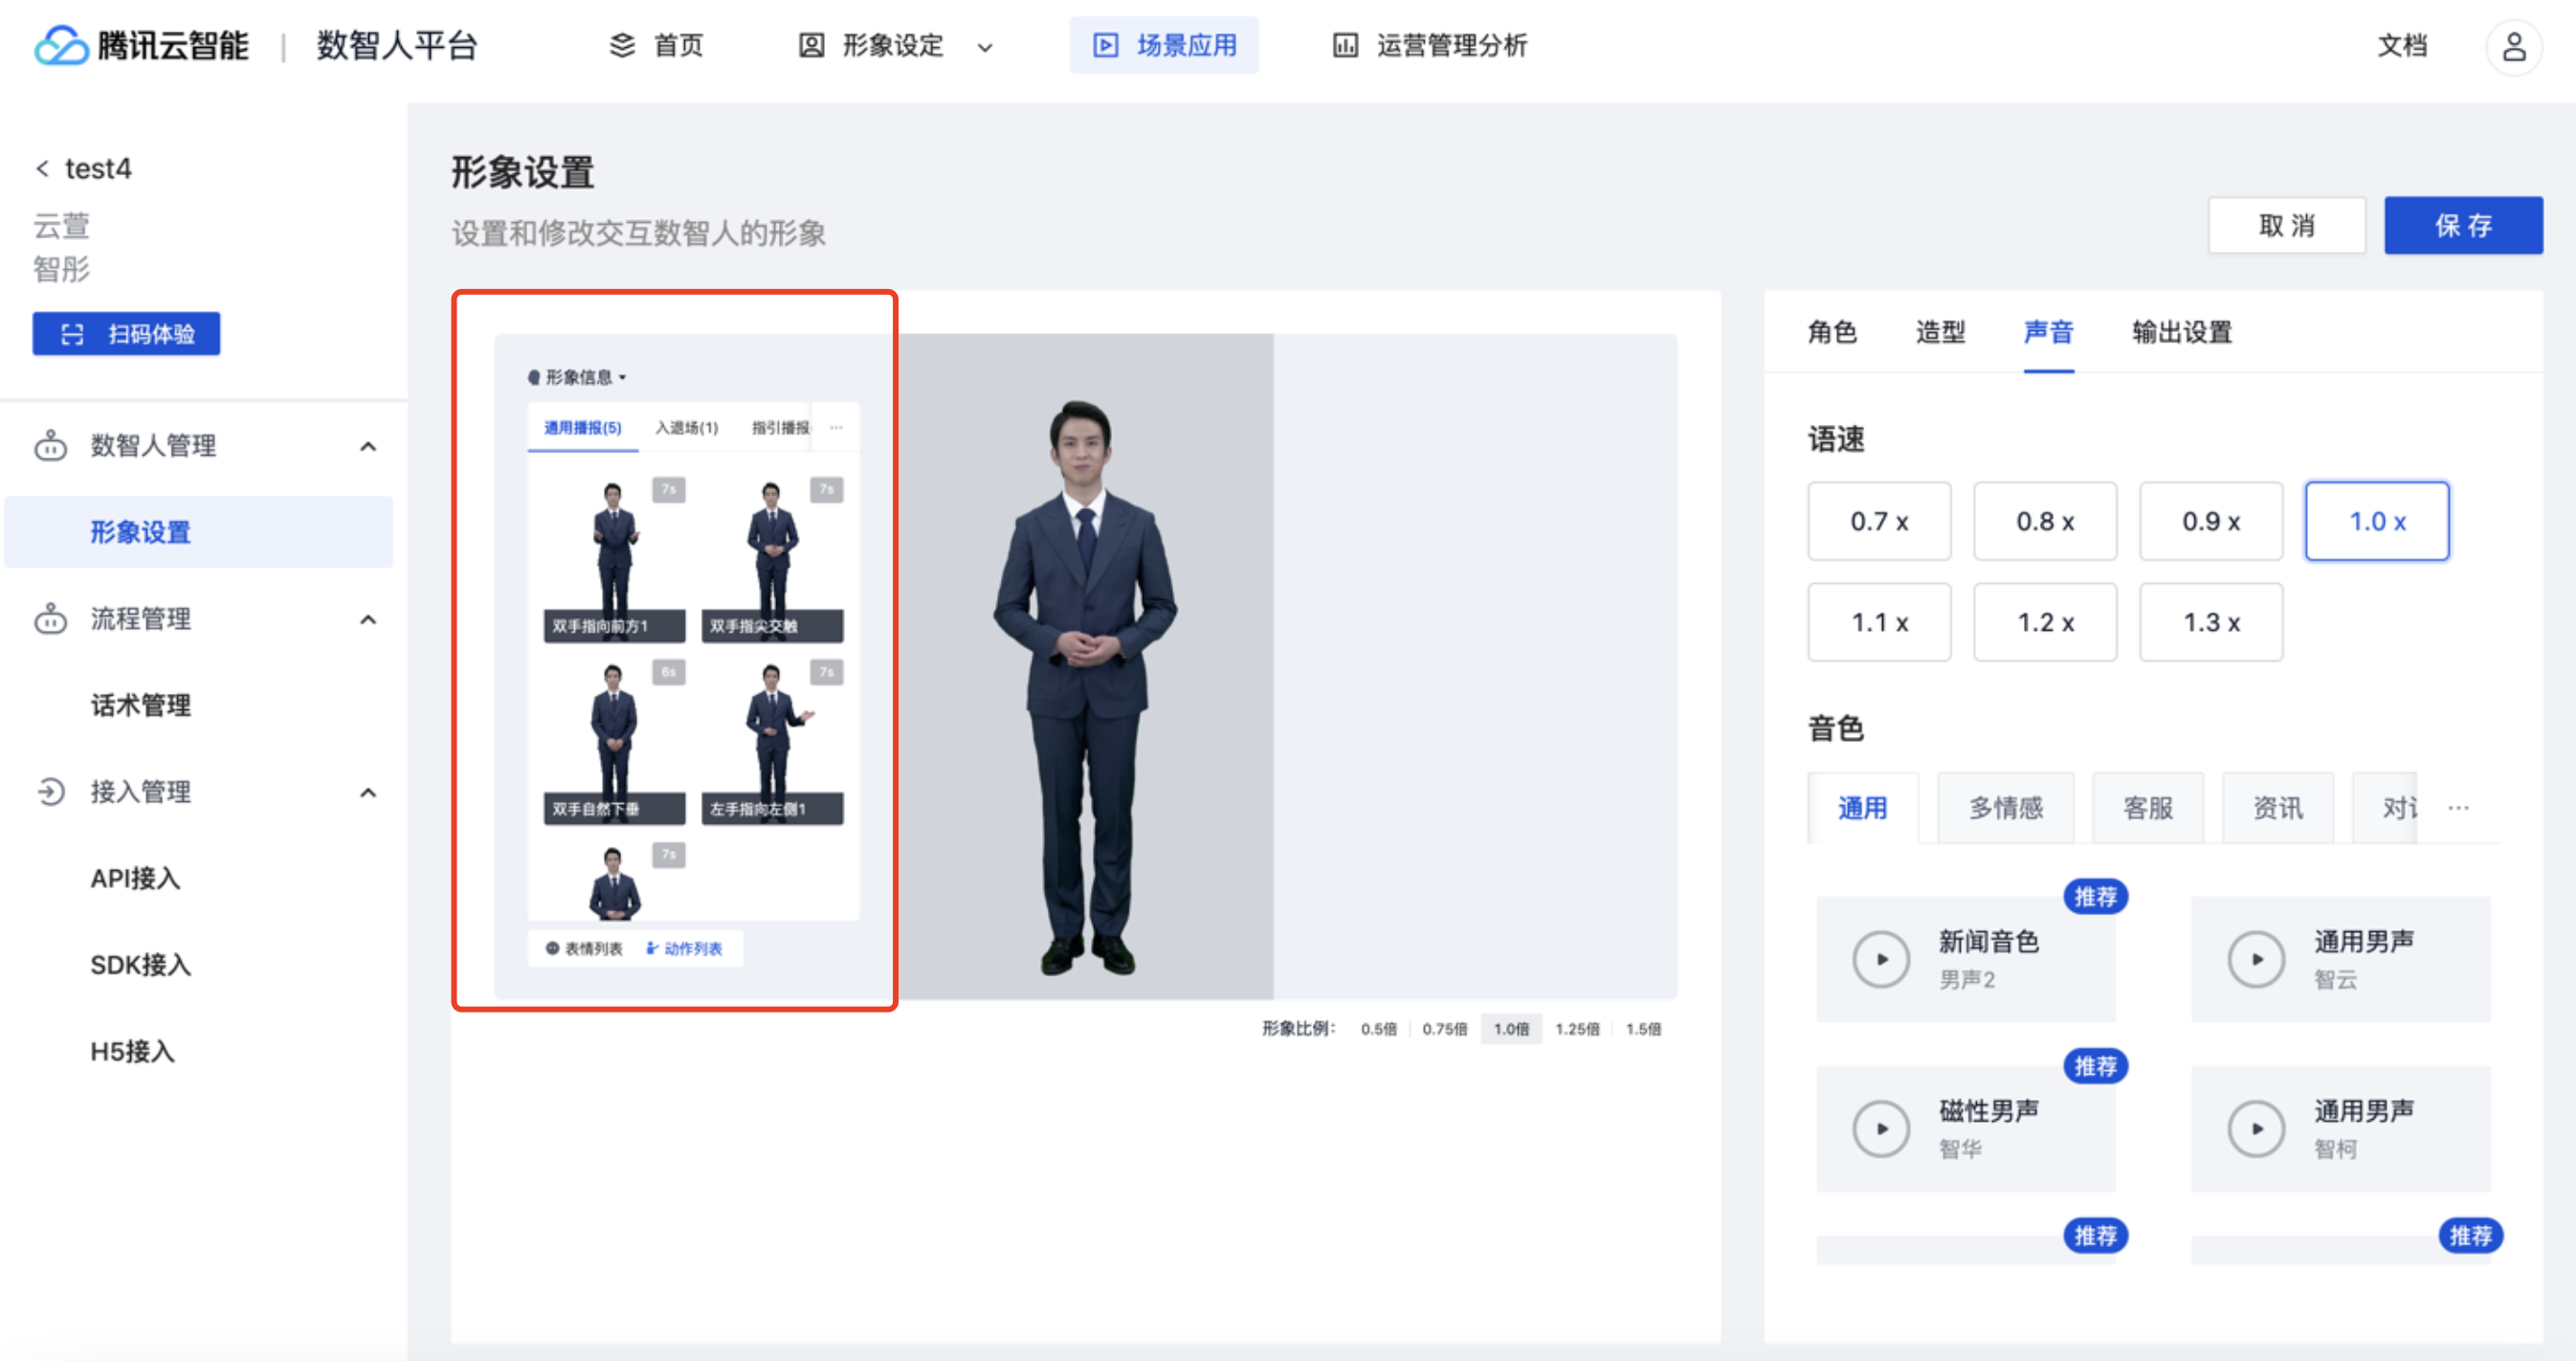Switch to the 造型 tab
The width and height of the screenshot is (2576, 1361).
coord(1939,332)
